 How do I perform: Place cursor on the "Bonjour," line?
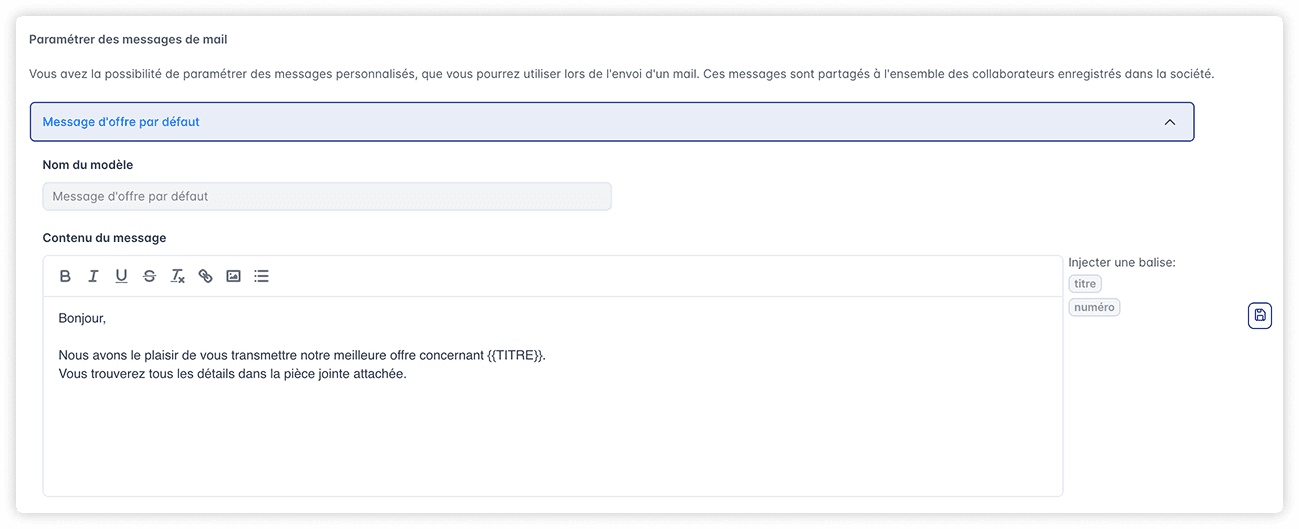click(x=82, y=318)
